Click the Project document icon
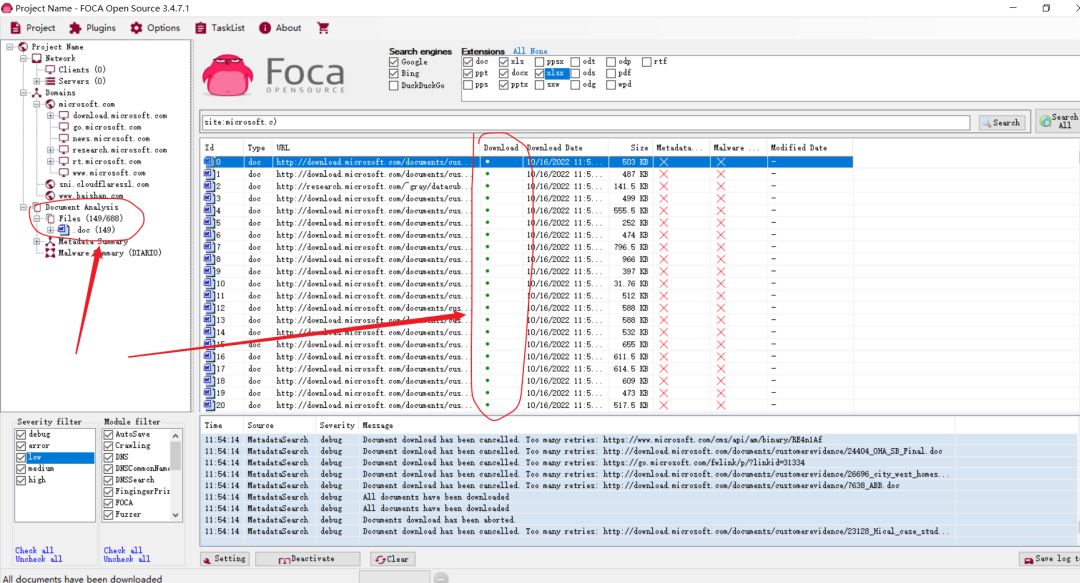1080x583 pixels. [x=15, y=28]
